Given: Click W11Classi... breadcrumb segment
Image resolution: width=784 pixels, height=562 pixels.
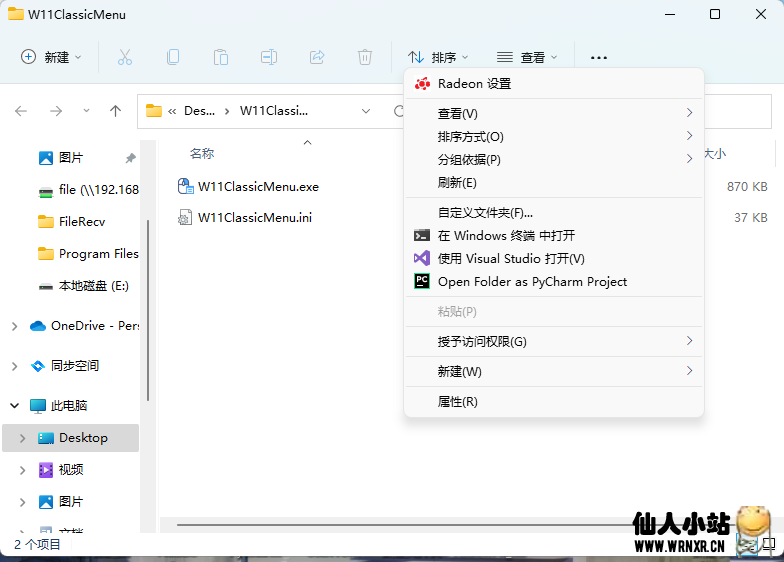Looking at the screenshot, I should coord(274,110).
